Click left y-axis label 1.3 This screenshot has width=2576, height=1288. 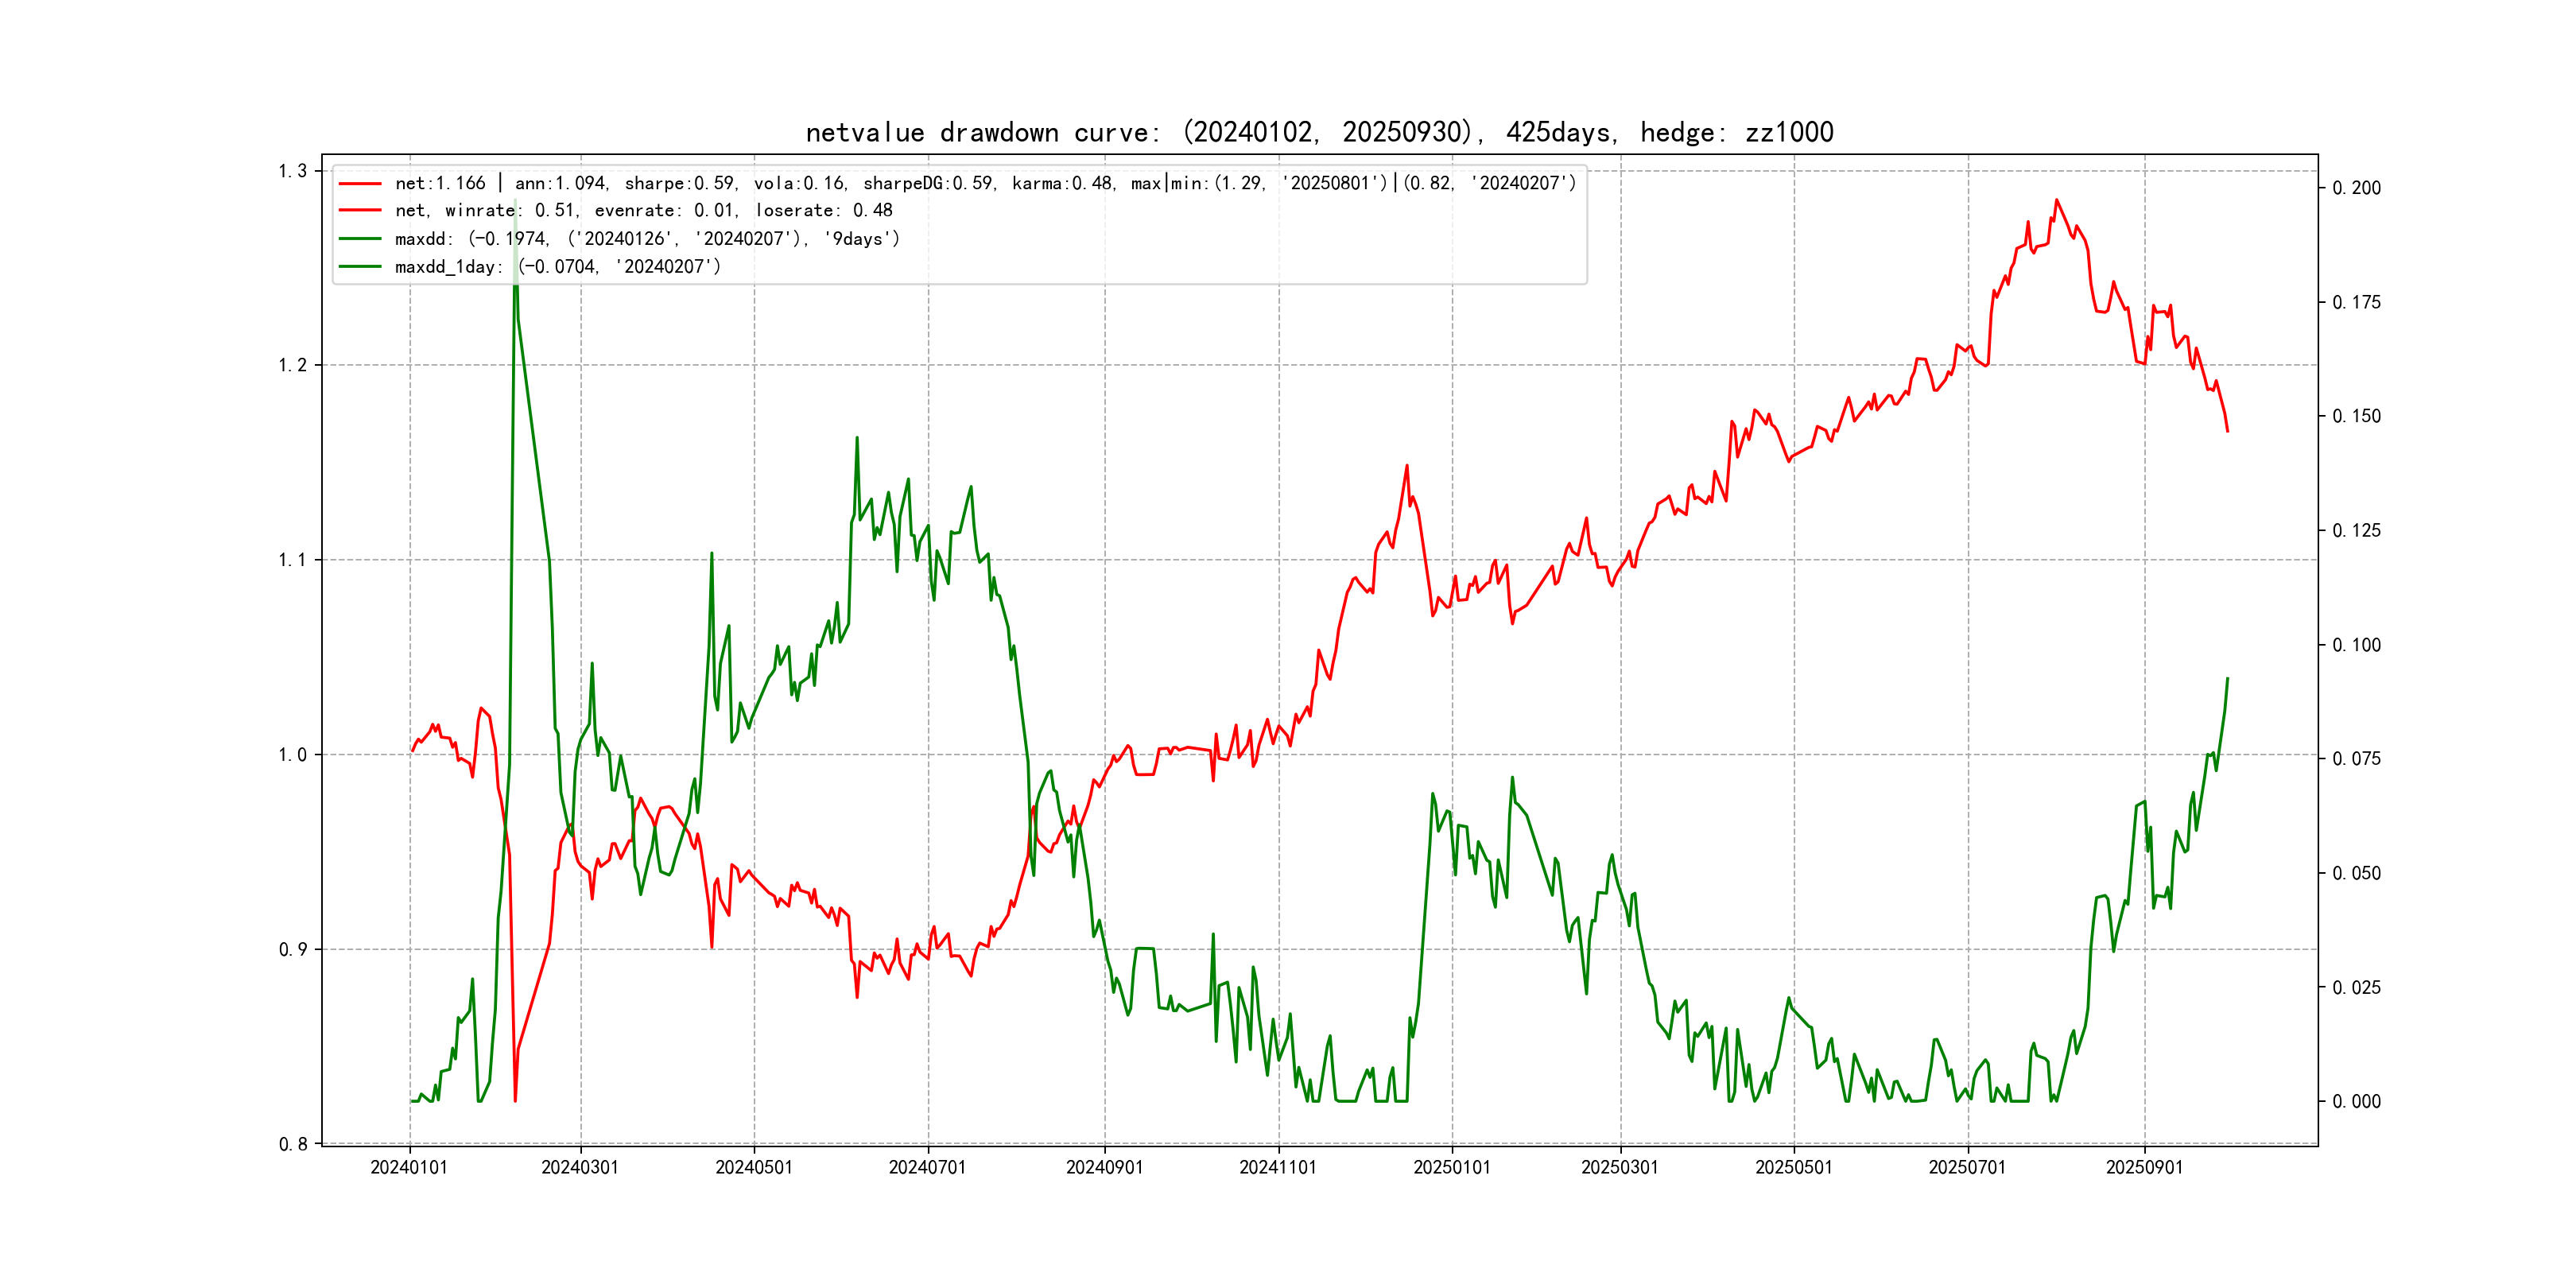292,171
